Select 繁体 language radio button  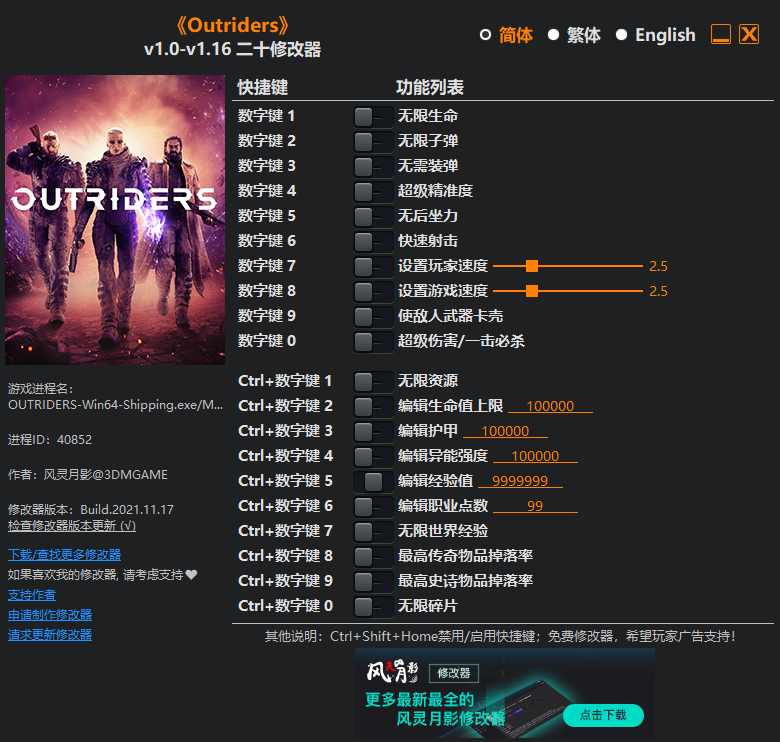tap(553, 35)
